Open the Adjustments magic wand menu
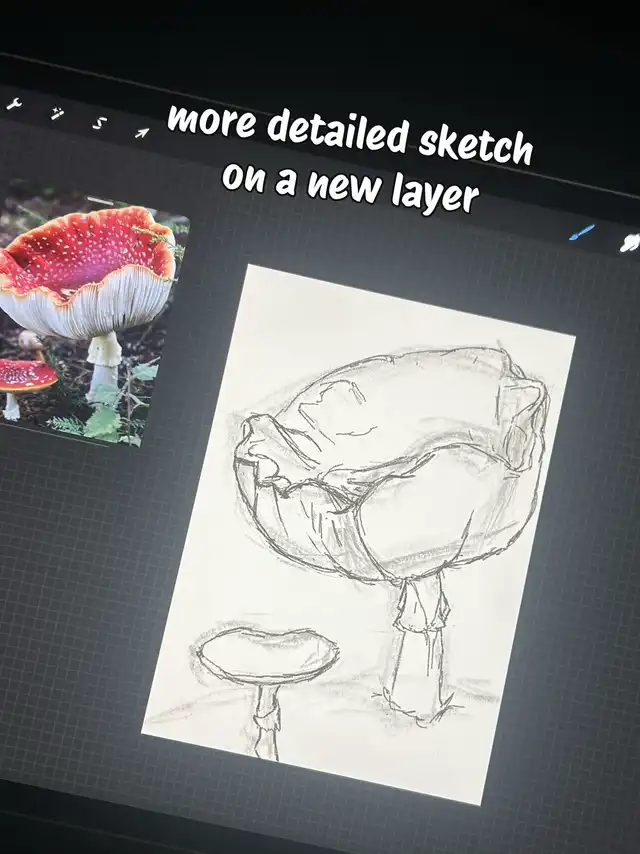Screen dimensions: 640x854 coord(58,112)
